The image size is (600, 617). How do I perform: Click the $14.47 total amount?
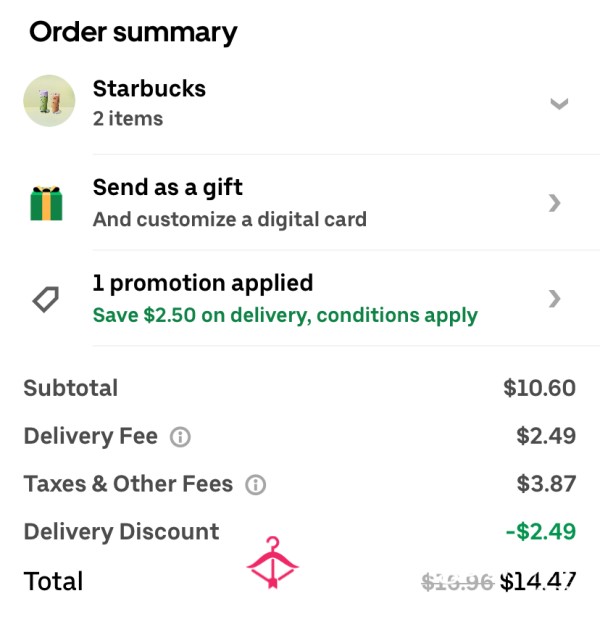coord(538,581)
